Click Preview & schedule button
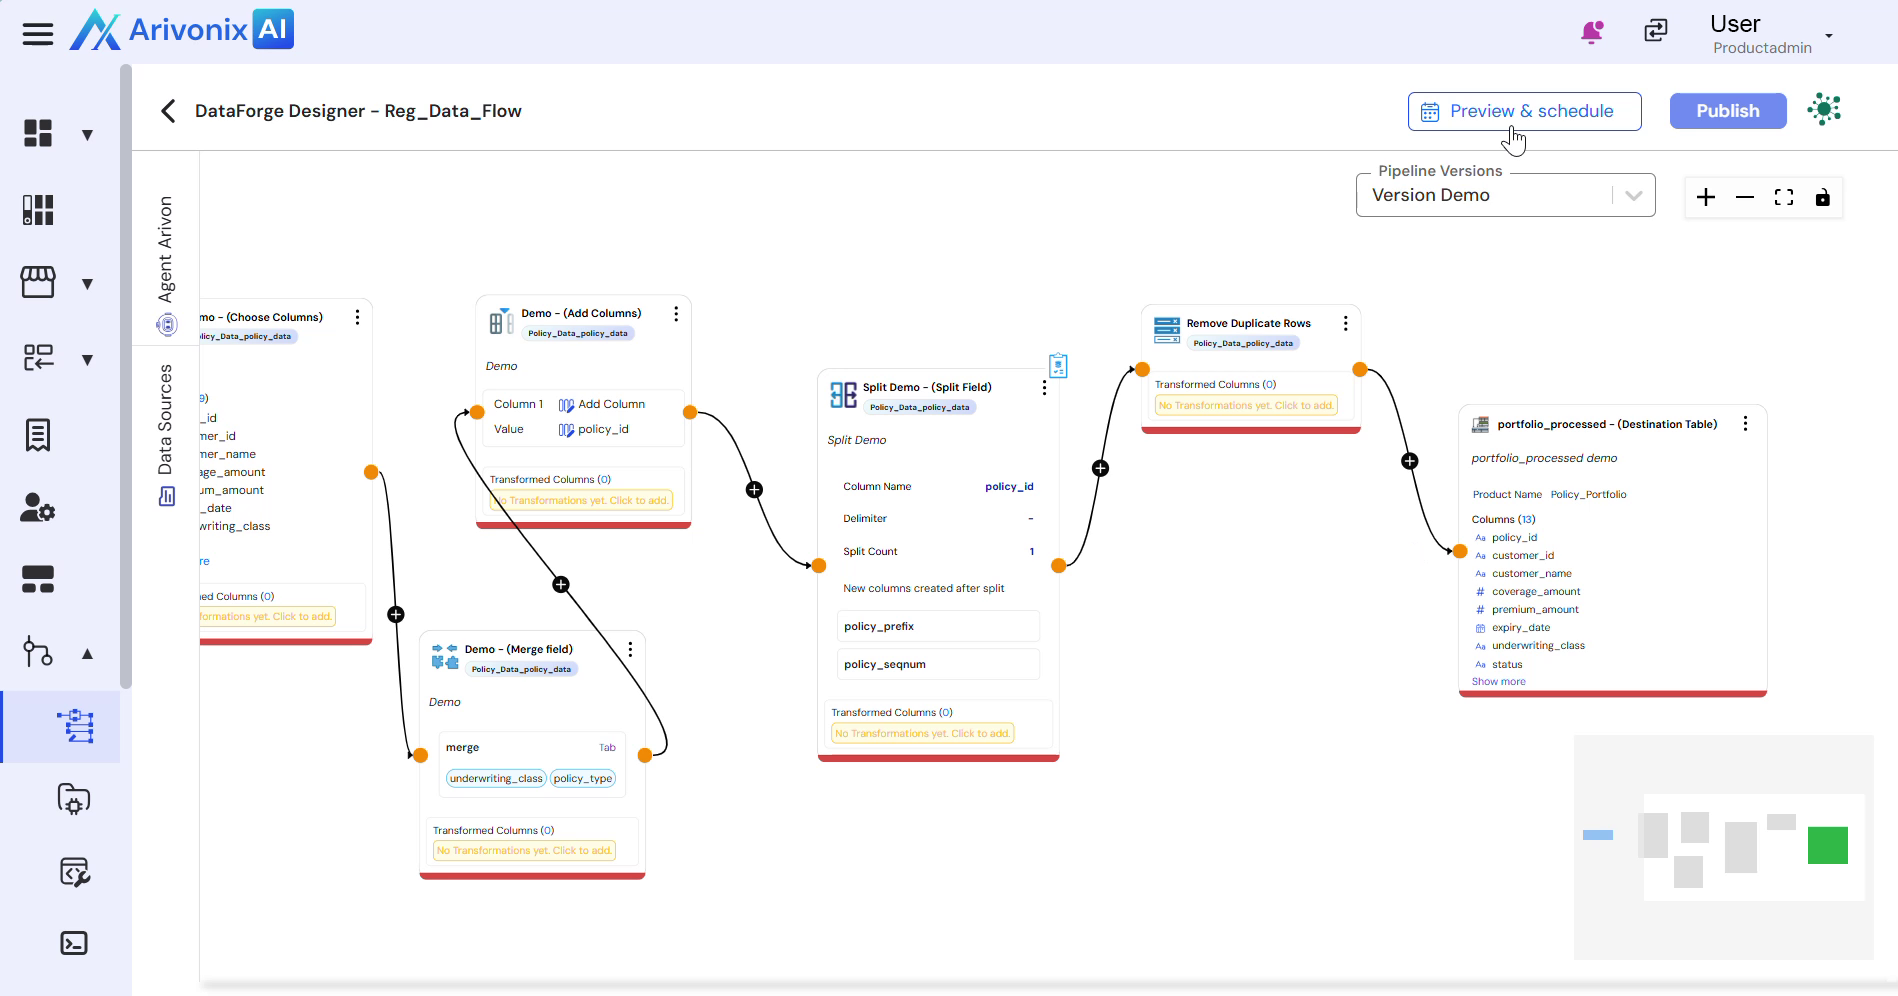Screen dimensions: 1898x996 point(1524,111)
